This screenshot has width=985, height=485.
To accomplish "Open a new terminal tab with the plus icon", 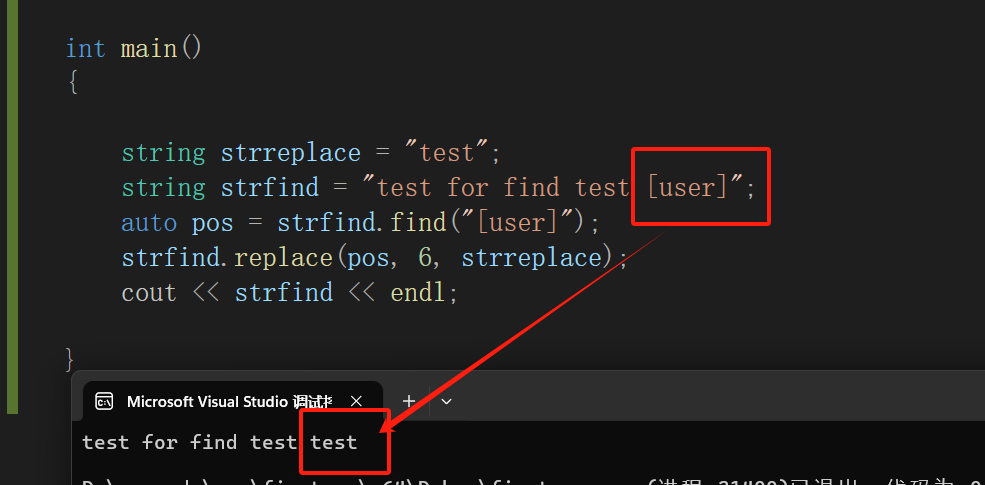I will [x=409, y=401].
